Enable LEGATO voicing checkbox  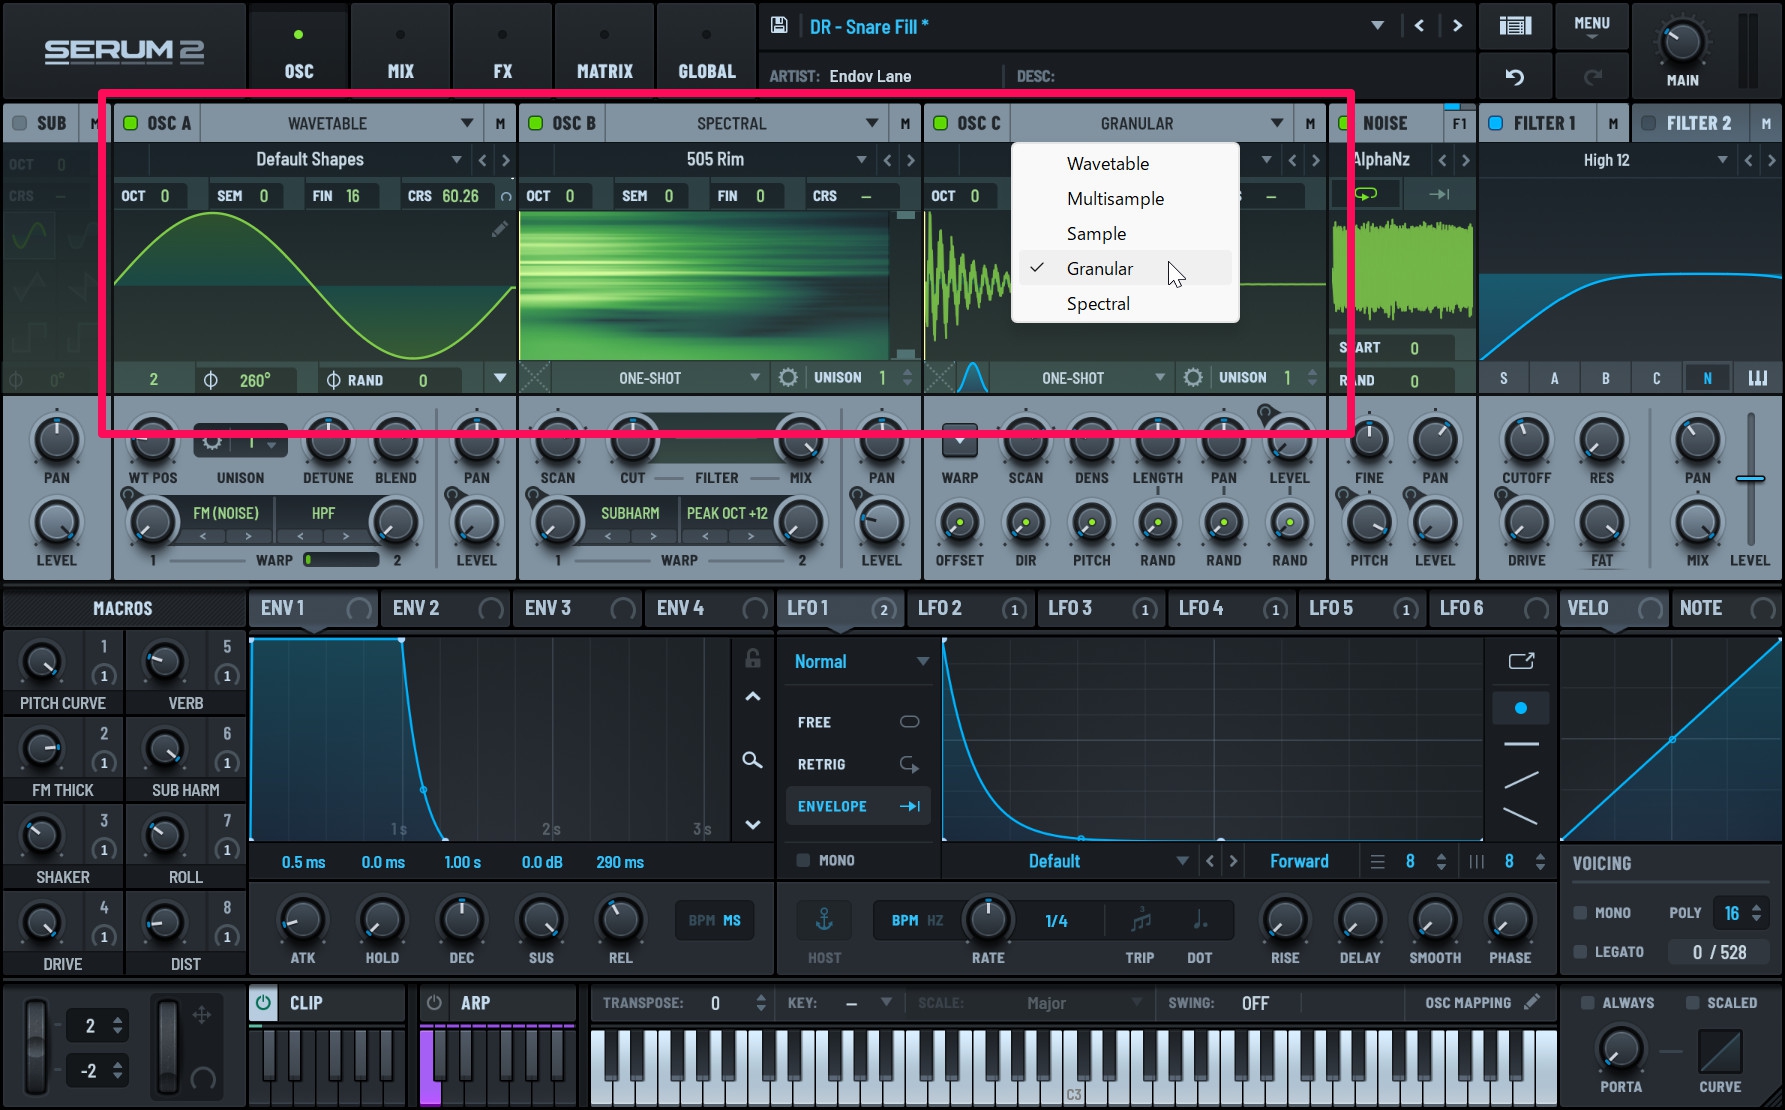(1580, 952)
